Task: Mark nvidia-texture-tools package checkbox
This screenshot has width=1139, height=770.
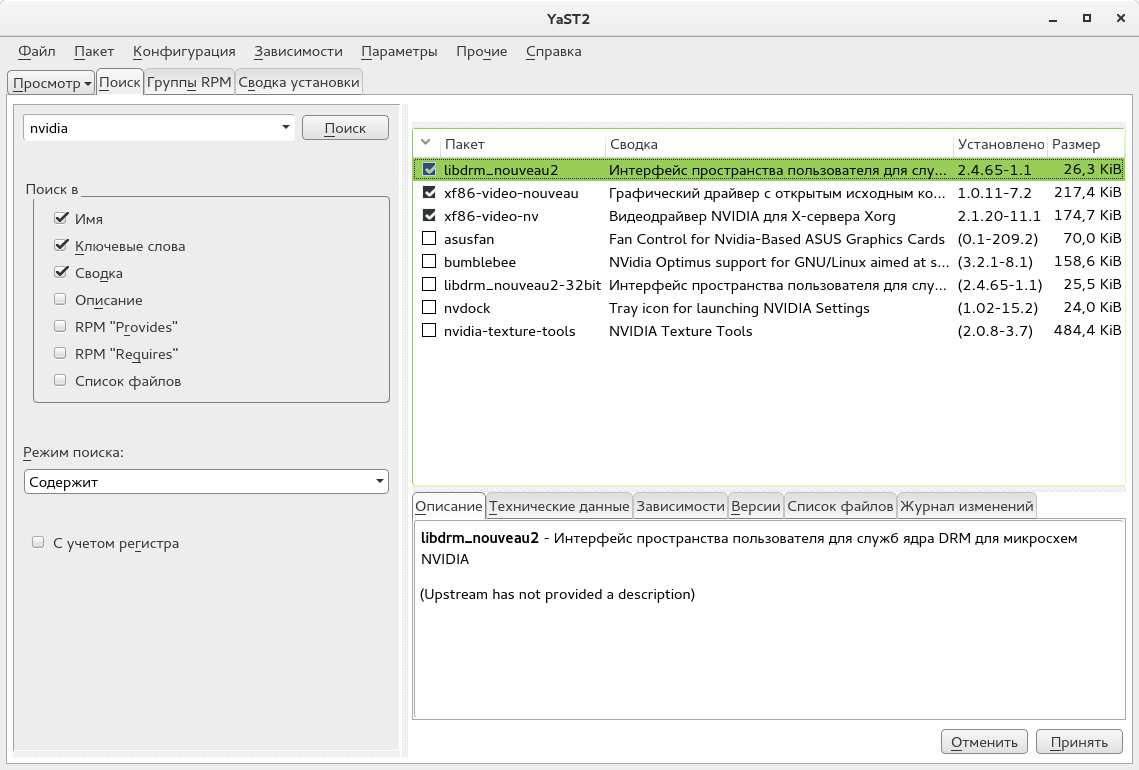Action: click(x=429, y=331)
